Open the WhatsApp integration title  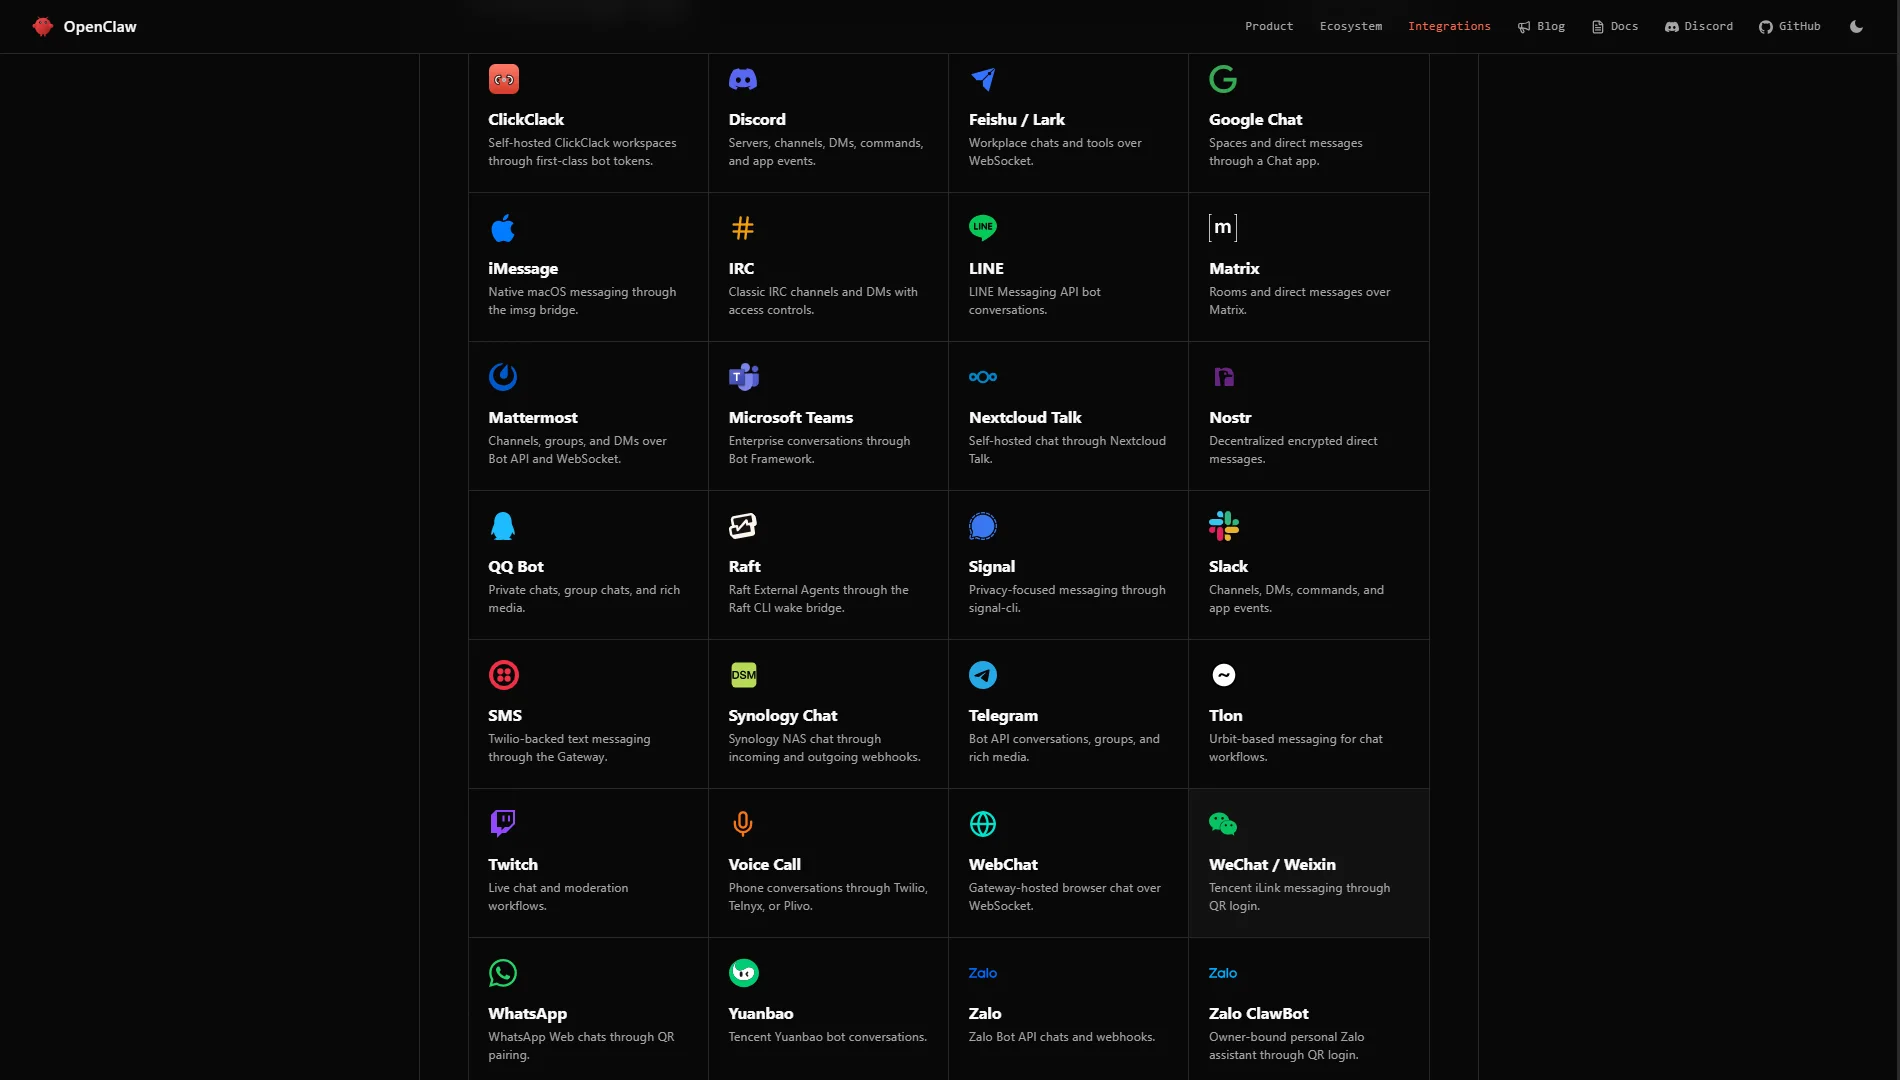pos(527,1014)
